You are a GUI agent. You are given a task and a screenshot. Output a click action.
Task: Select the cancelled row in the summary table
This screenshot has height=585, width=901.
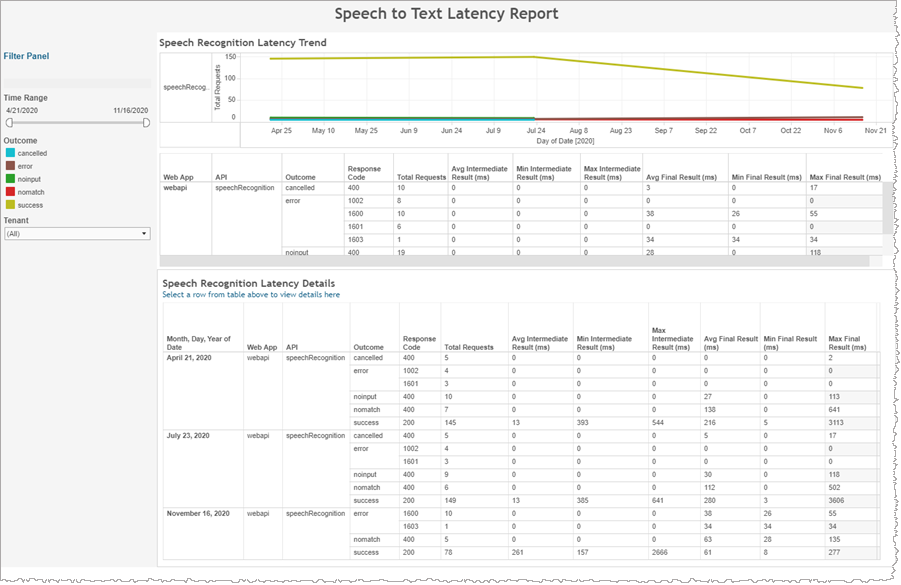click(x=300, y=187)
